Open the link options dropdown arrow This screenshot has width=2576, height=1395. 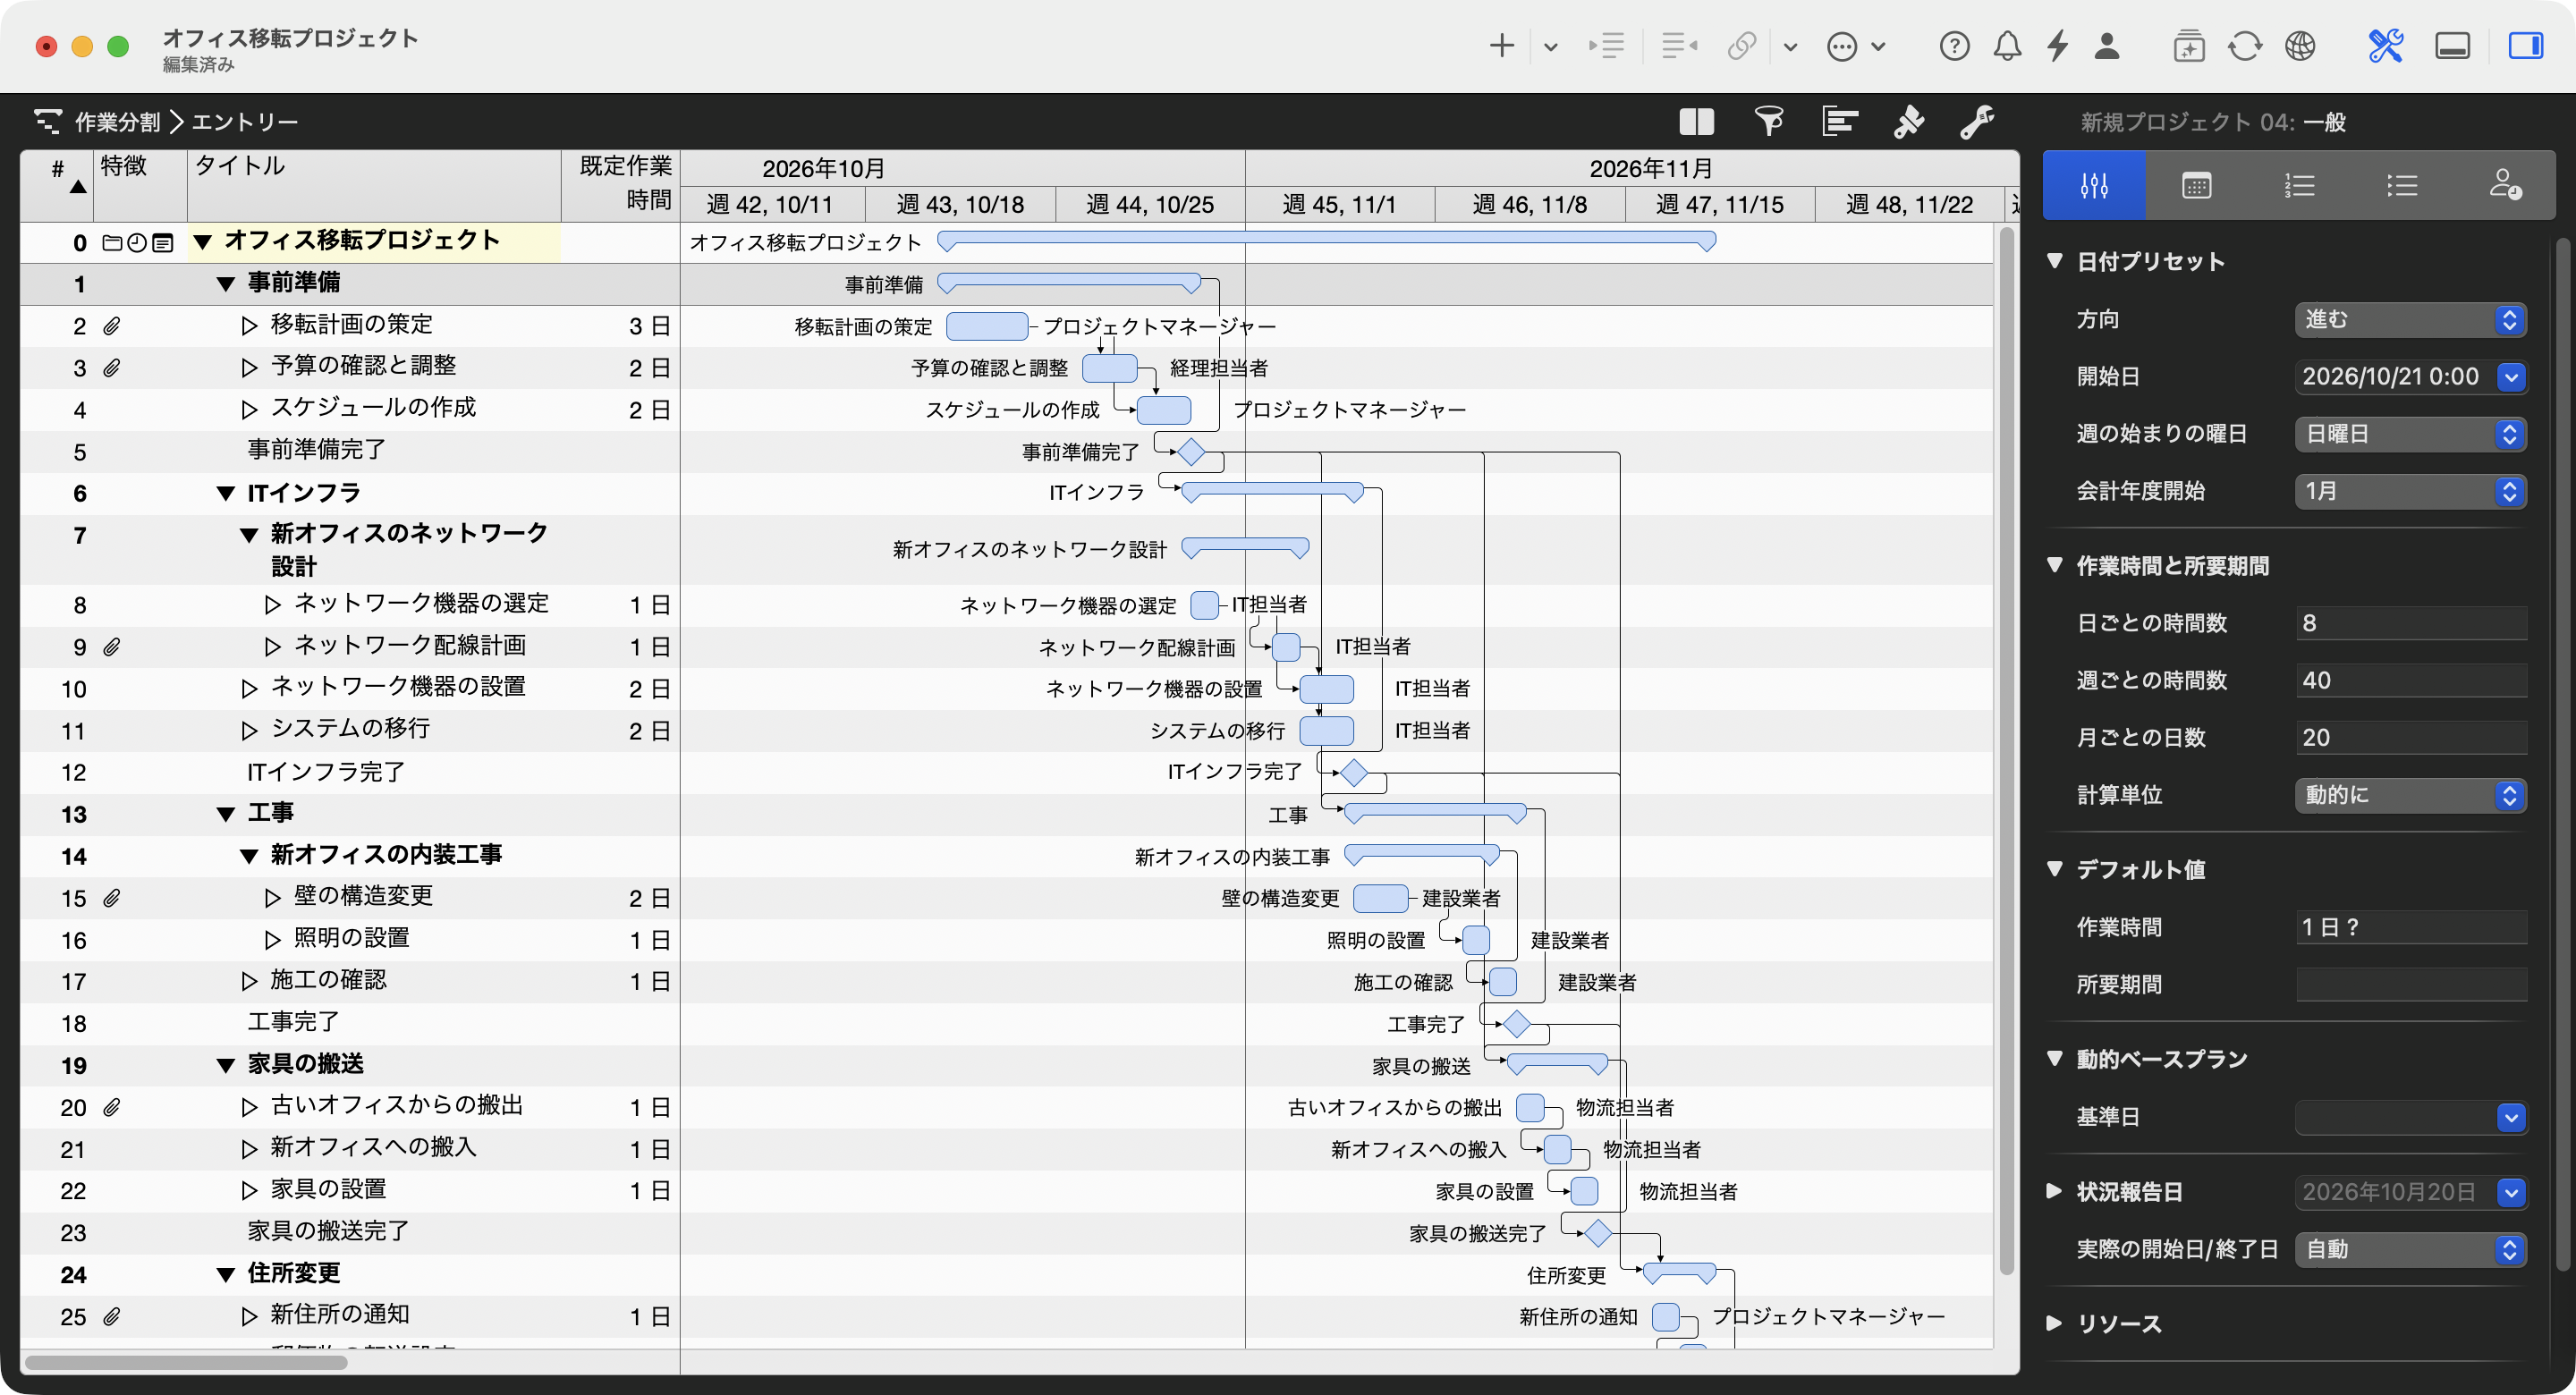point(1790,47)
